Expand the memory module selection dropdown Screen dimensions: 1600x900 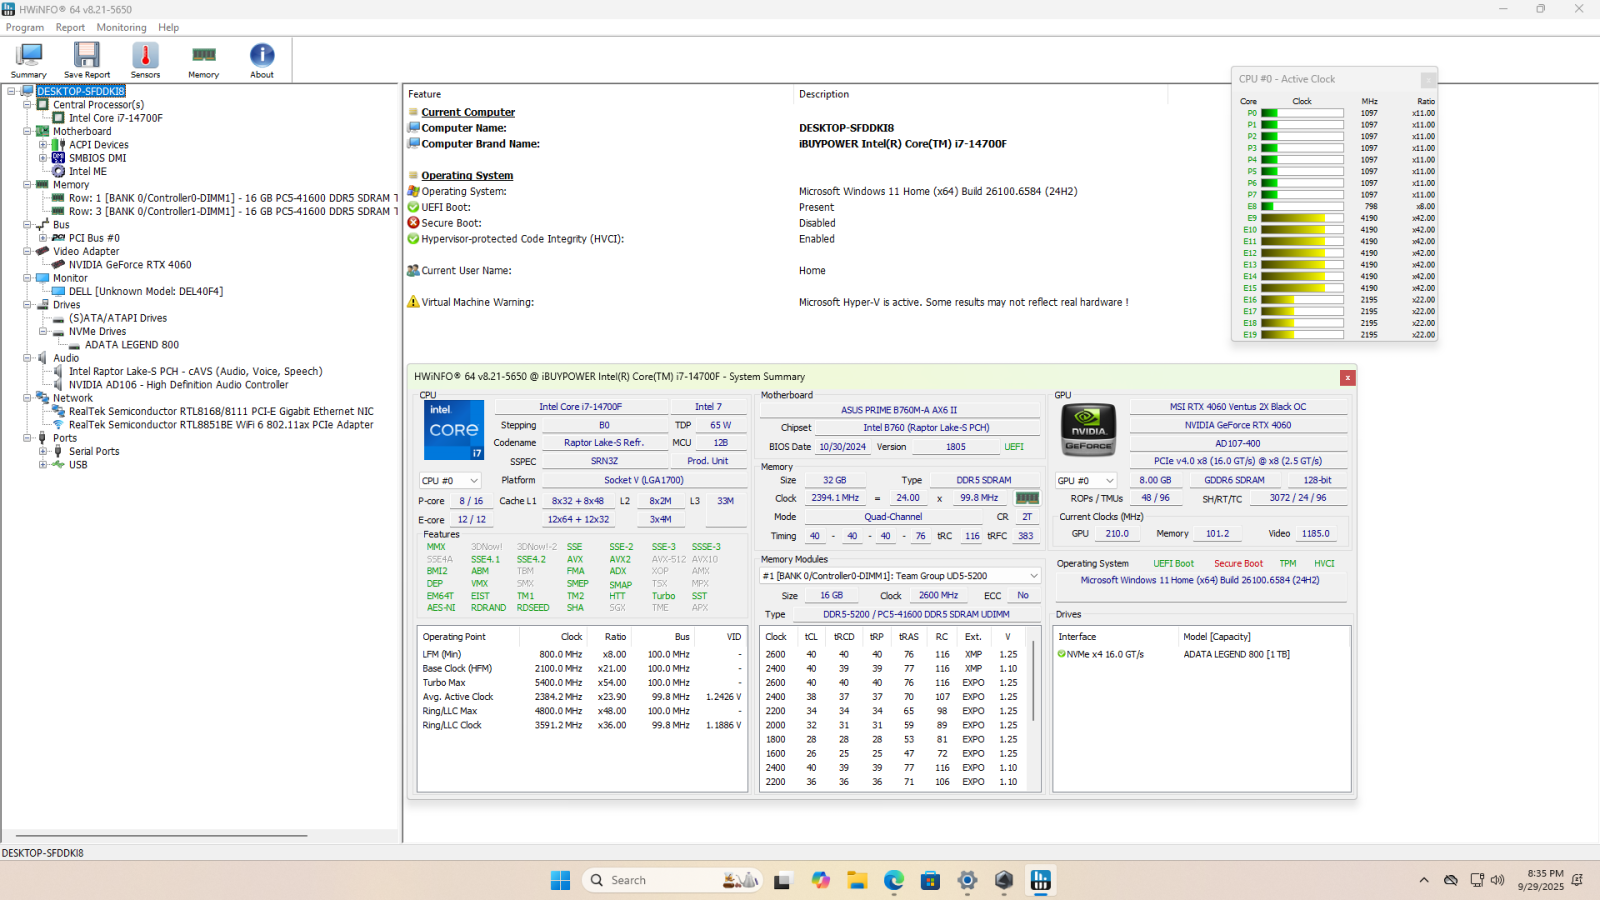click(1033, 576)
